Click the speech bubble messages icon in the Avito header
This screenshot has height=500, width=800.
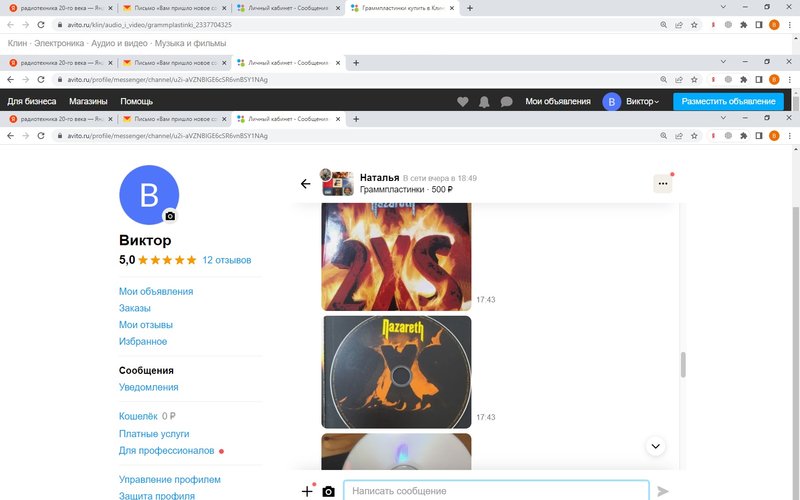(x=506, y=102)
